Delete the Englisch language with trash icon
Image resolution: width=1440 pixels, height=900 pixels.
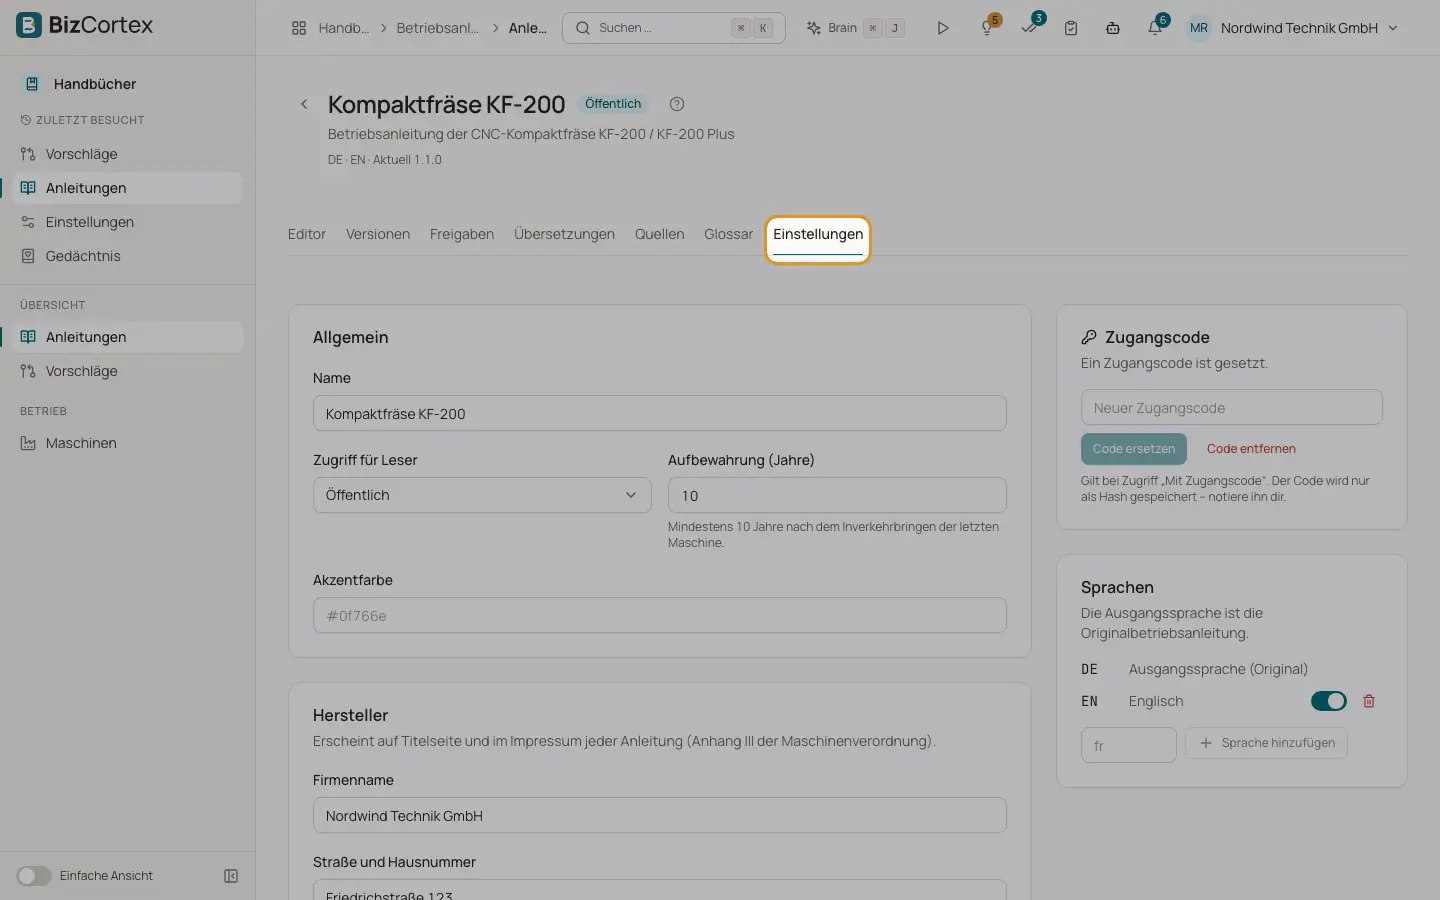click(1369, 701)
